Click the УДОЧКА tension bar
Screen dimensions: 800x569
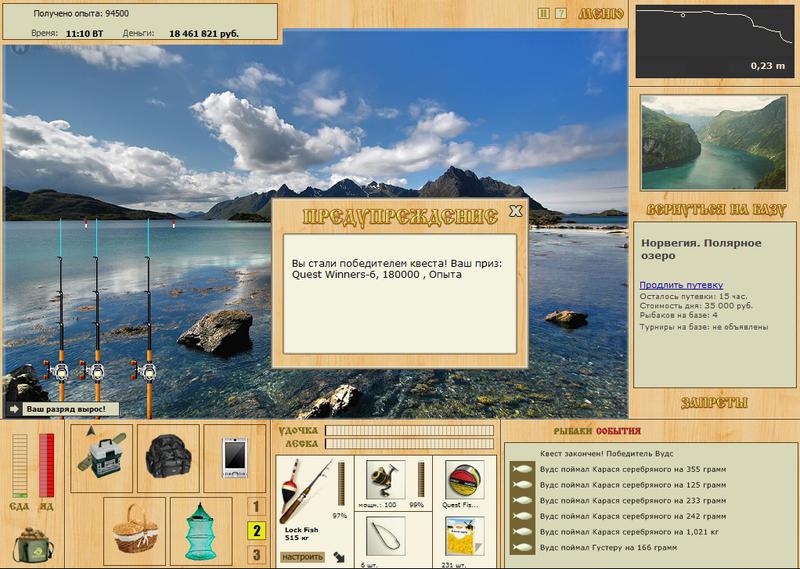point(409,430)
